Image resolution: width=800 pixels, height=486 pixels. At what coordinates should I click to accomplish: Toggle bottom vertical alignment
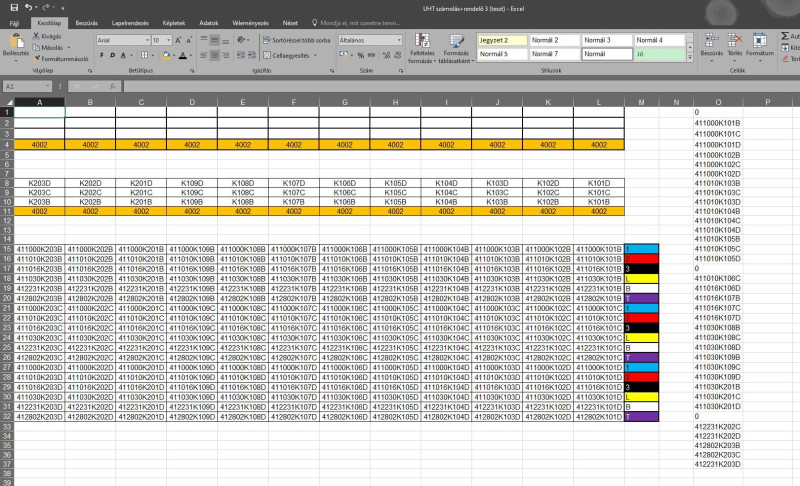tap(226, 40)
